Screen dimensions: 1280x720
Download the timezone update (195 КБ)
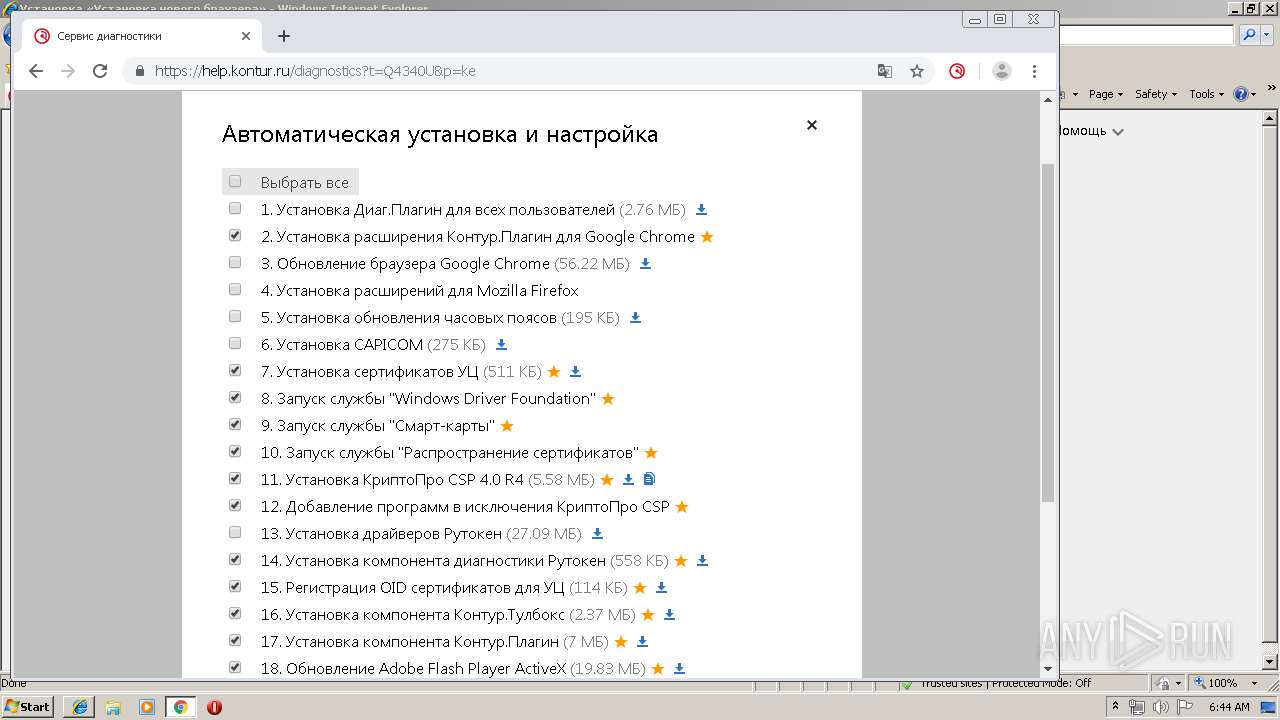(635, 318)
